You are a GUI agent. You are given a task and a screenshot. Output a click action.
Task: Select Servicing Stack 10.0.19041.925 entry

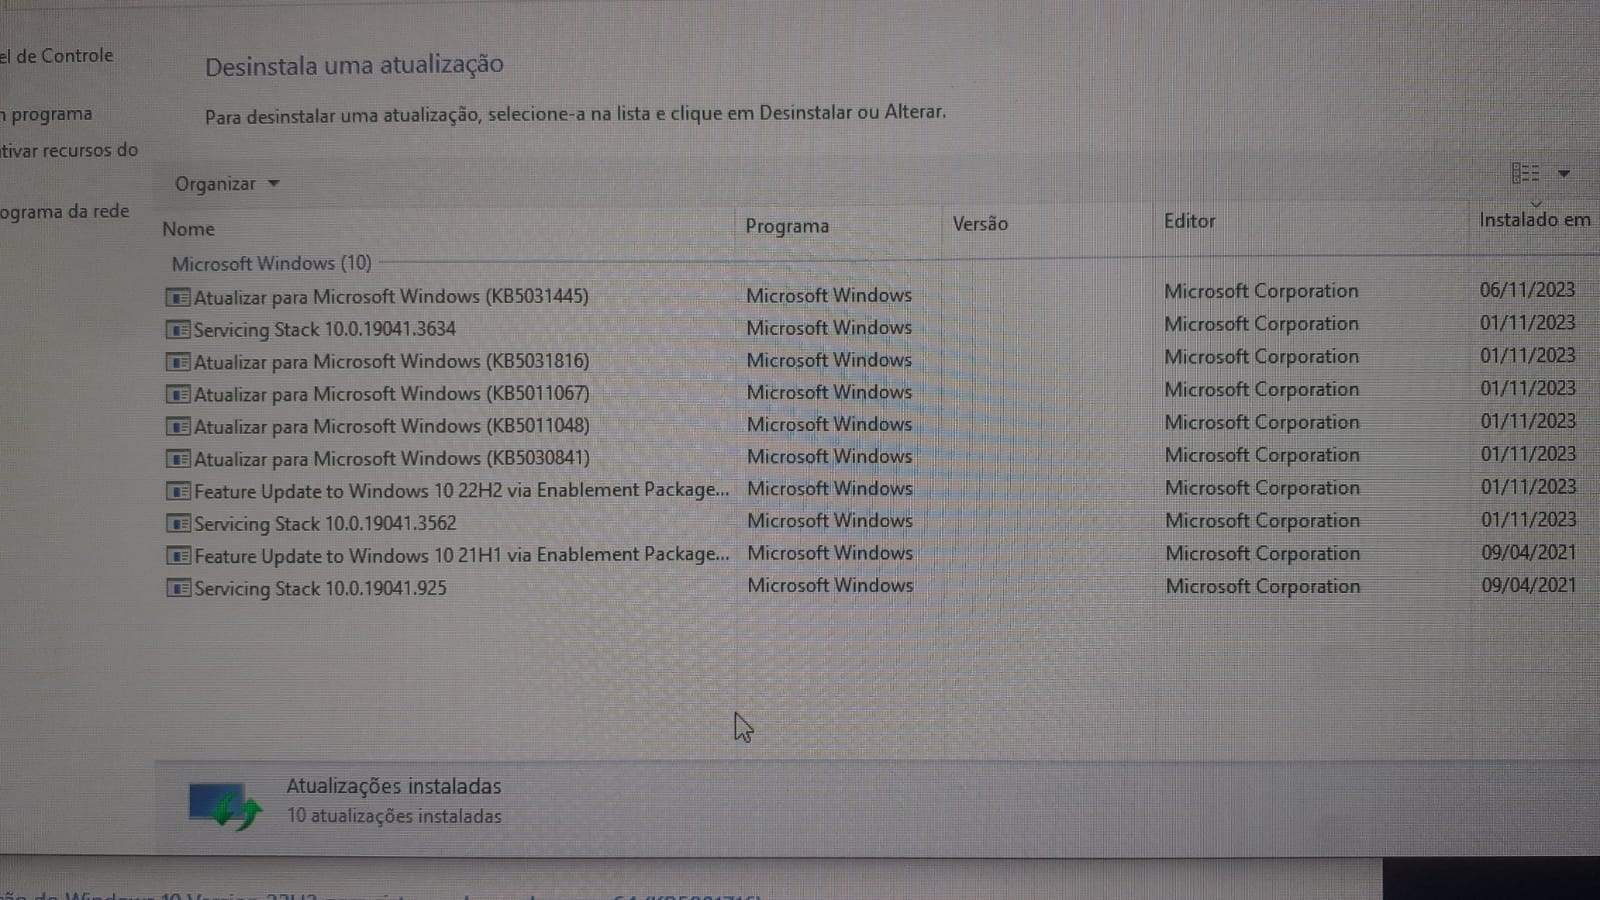[x=320, y=588]
